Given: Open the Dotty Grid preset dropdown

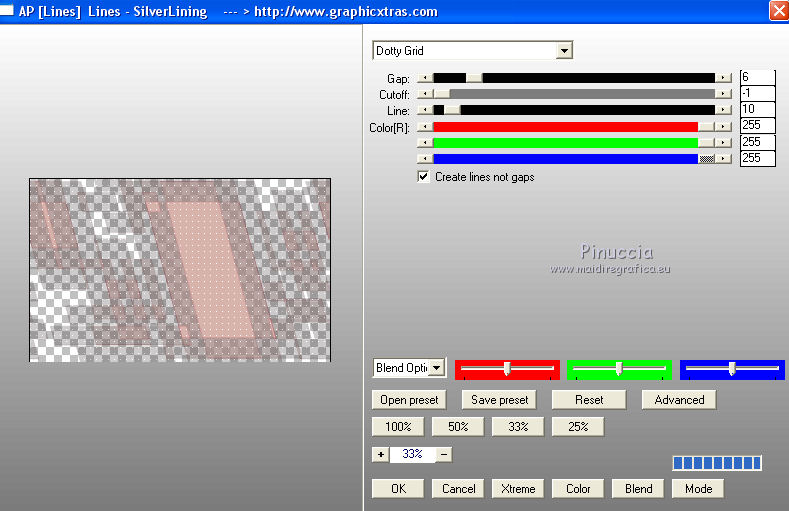Looking at the screenshot, I should 564,51.
